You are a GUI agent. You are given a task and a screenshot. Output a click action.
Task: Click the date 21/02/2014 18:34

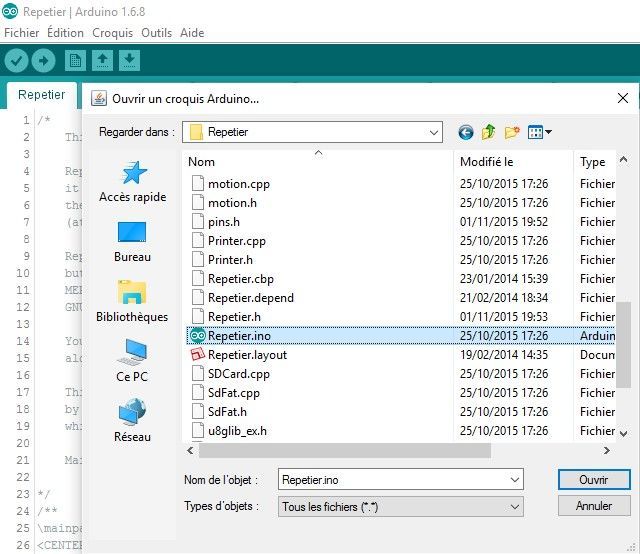point(504,298)
